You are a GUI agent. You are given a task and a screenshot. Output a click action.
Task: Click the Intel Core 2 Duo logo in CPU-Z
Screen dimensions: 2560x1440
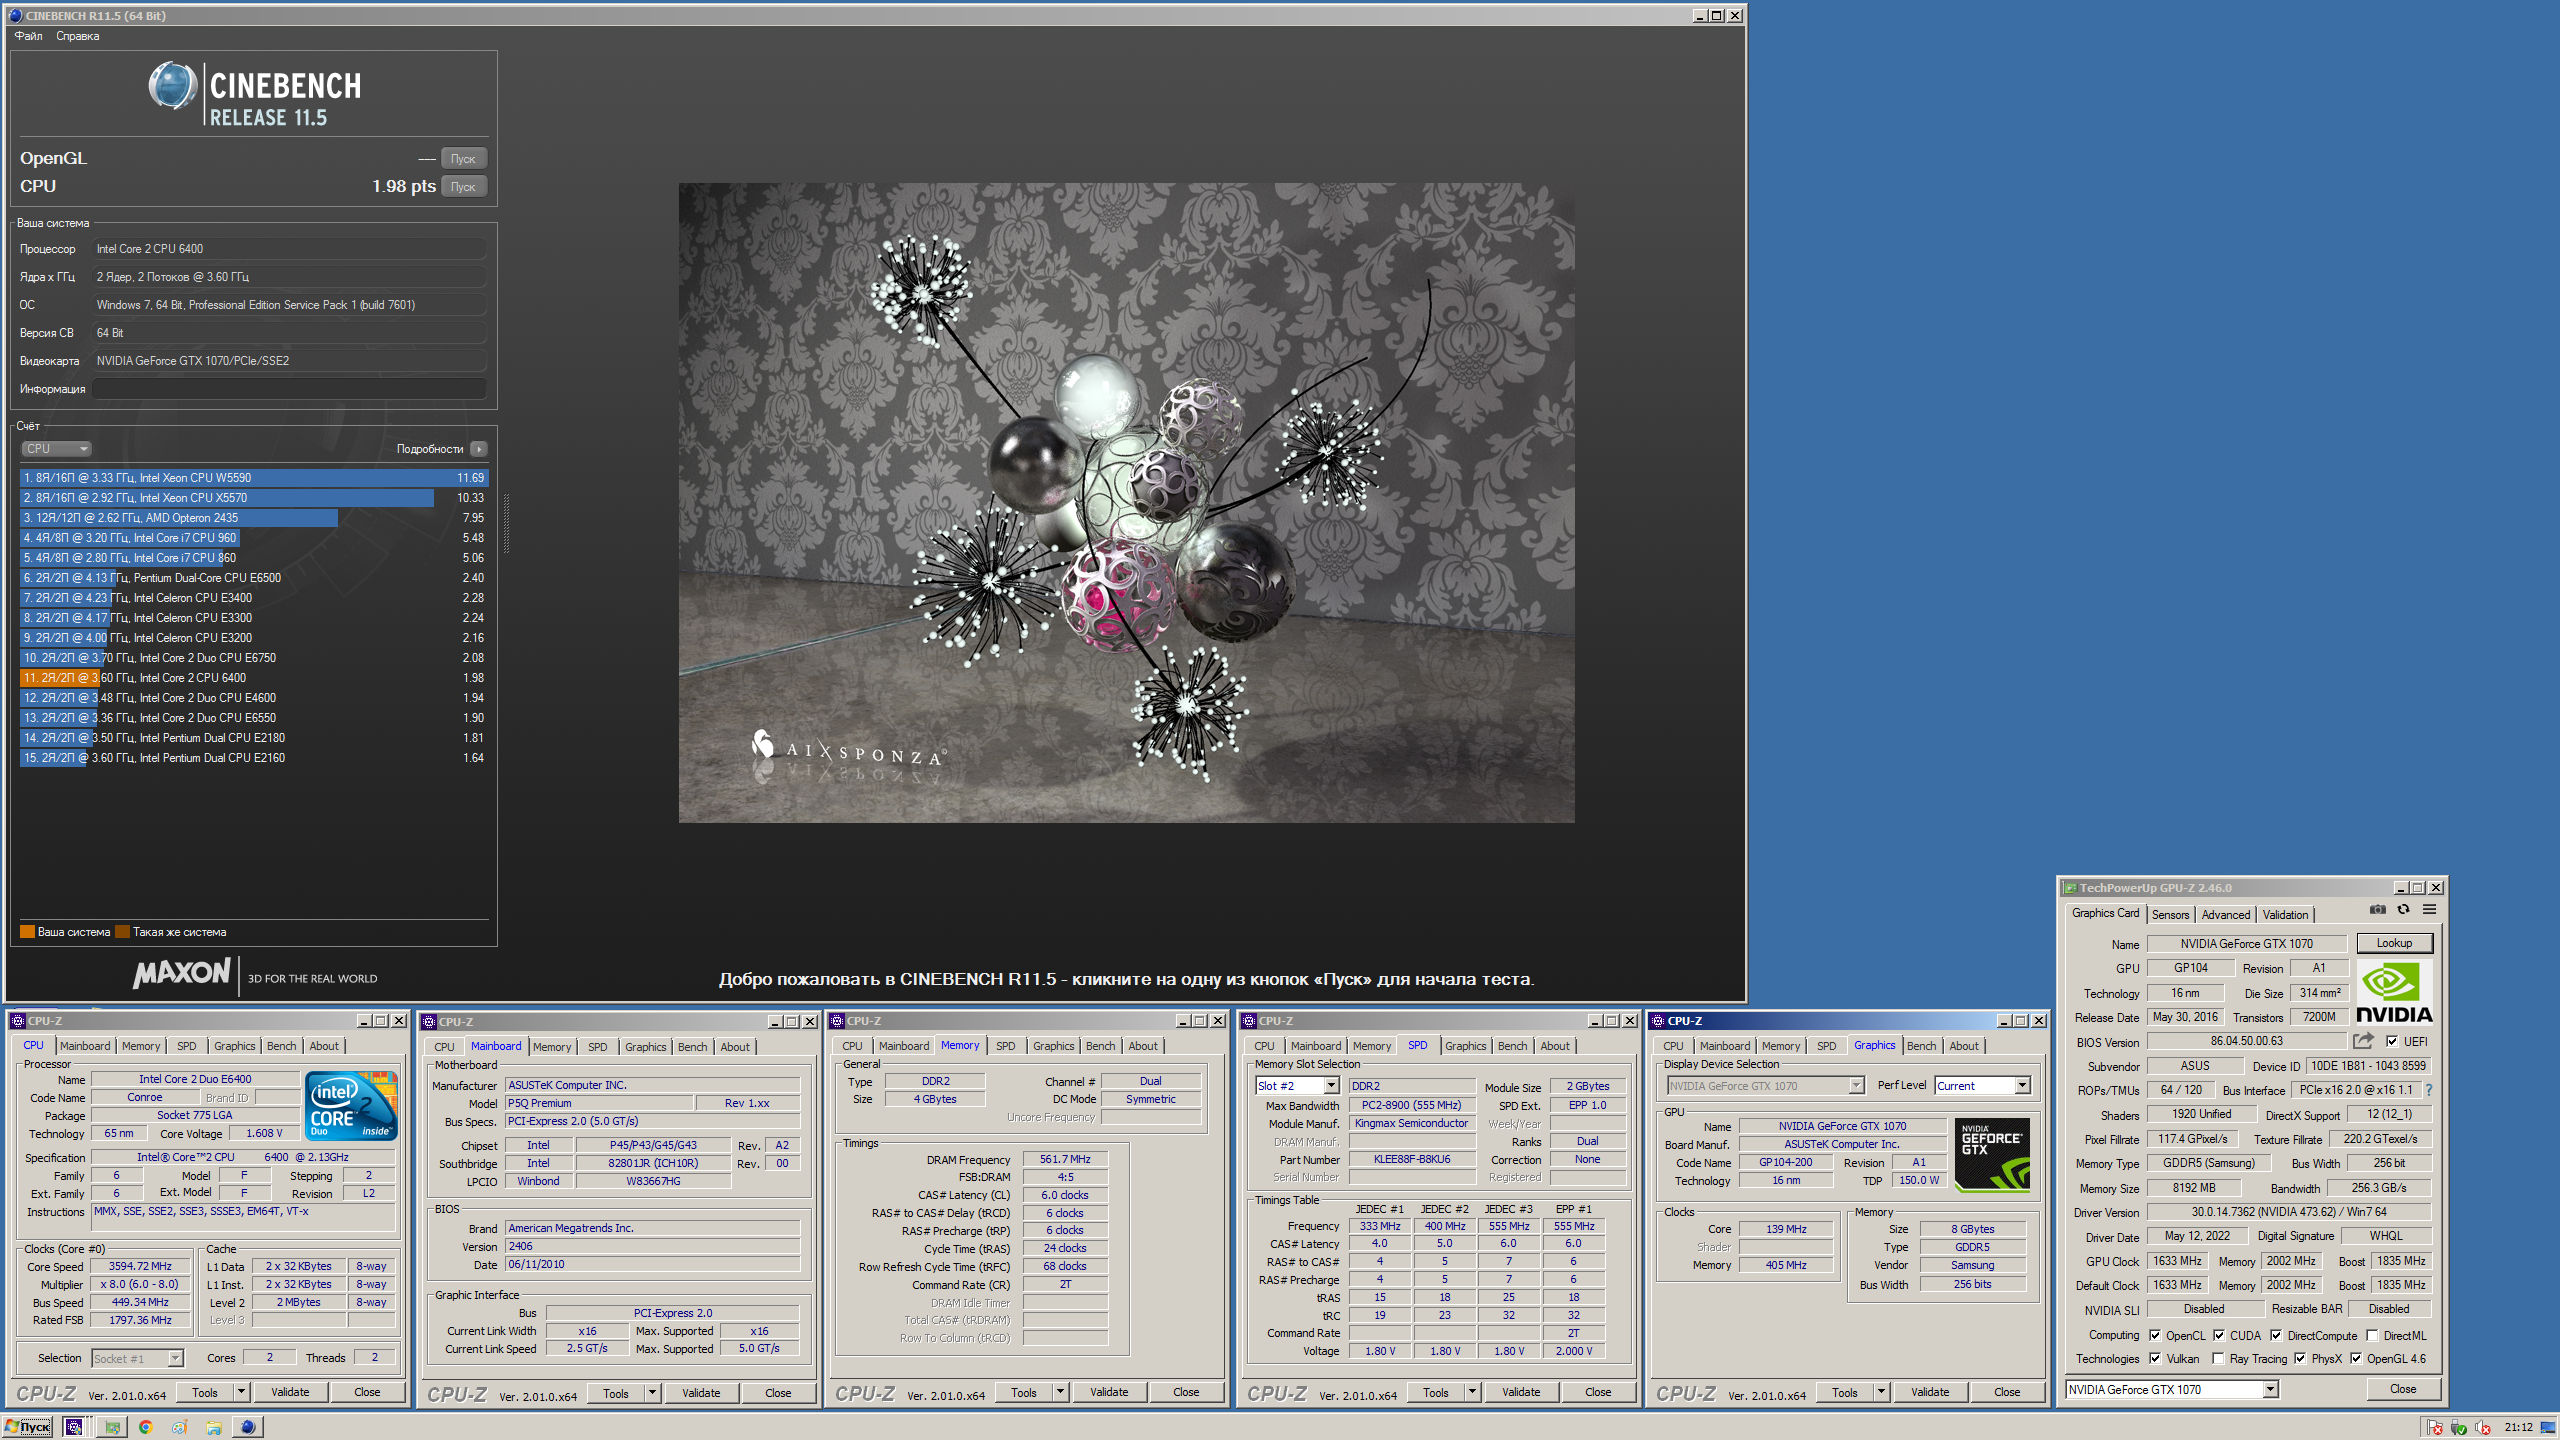pos(352,1106)
